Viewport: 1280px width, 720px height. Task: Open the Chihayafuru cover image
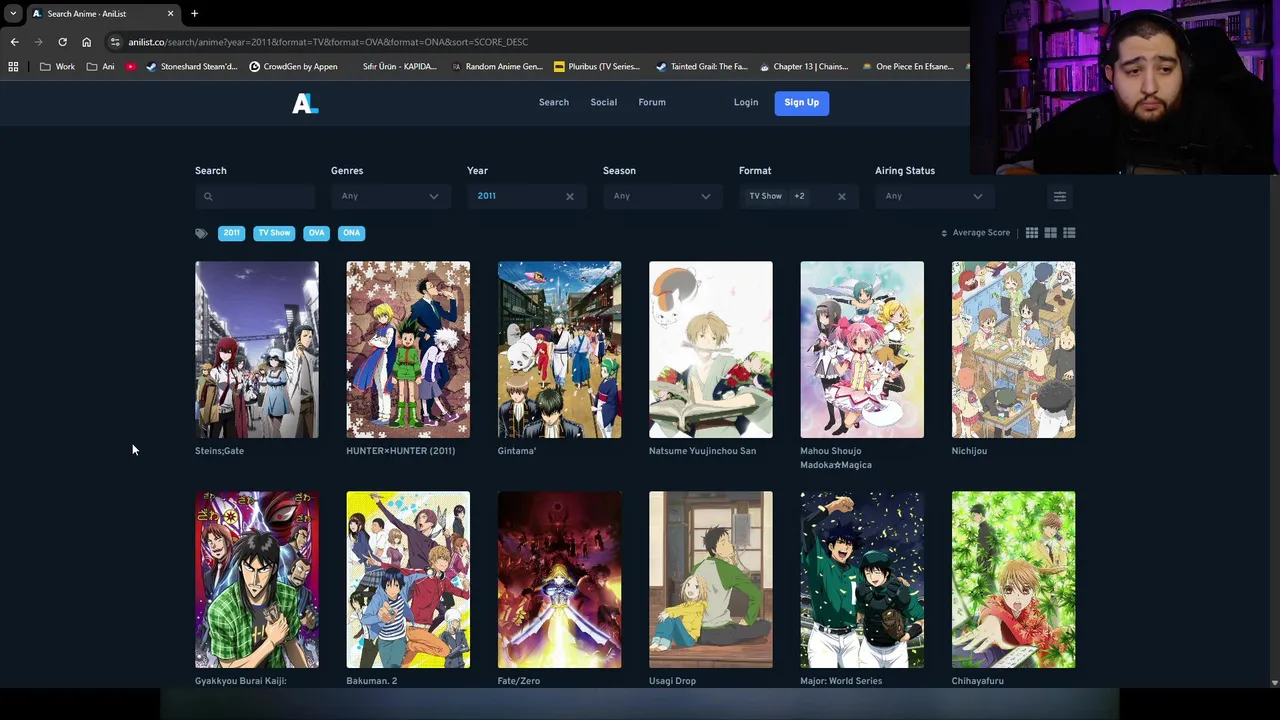click(1013, 580)
